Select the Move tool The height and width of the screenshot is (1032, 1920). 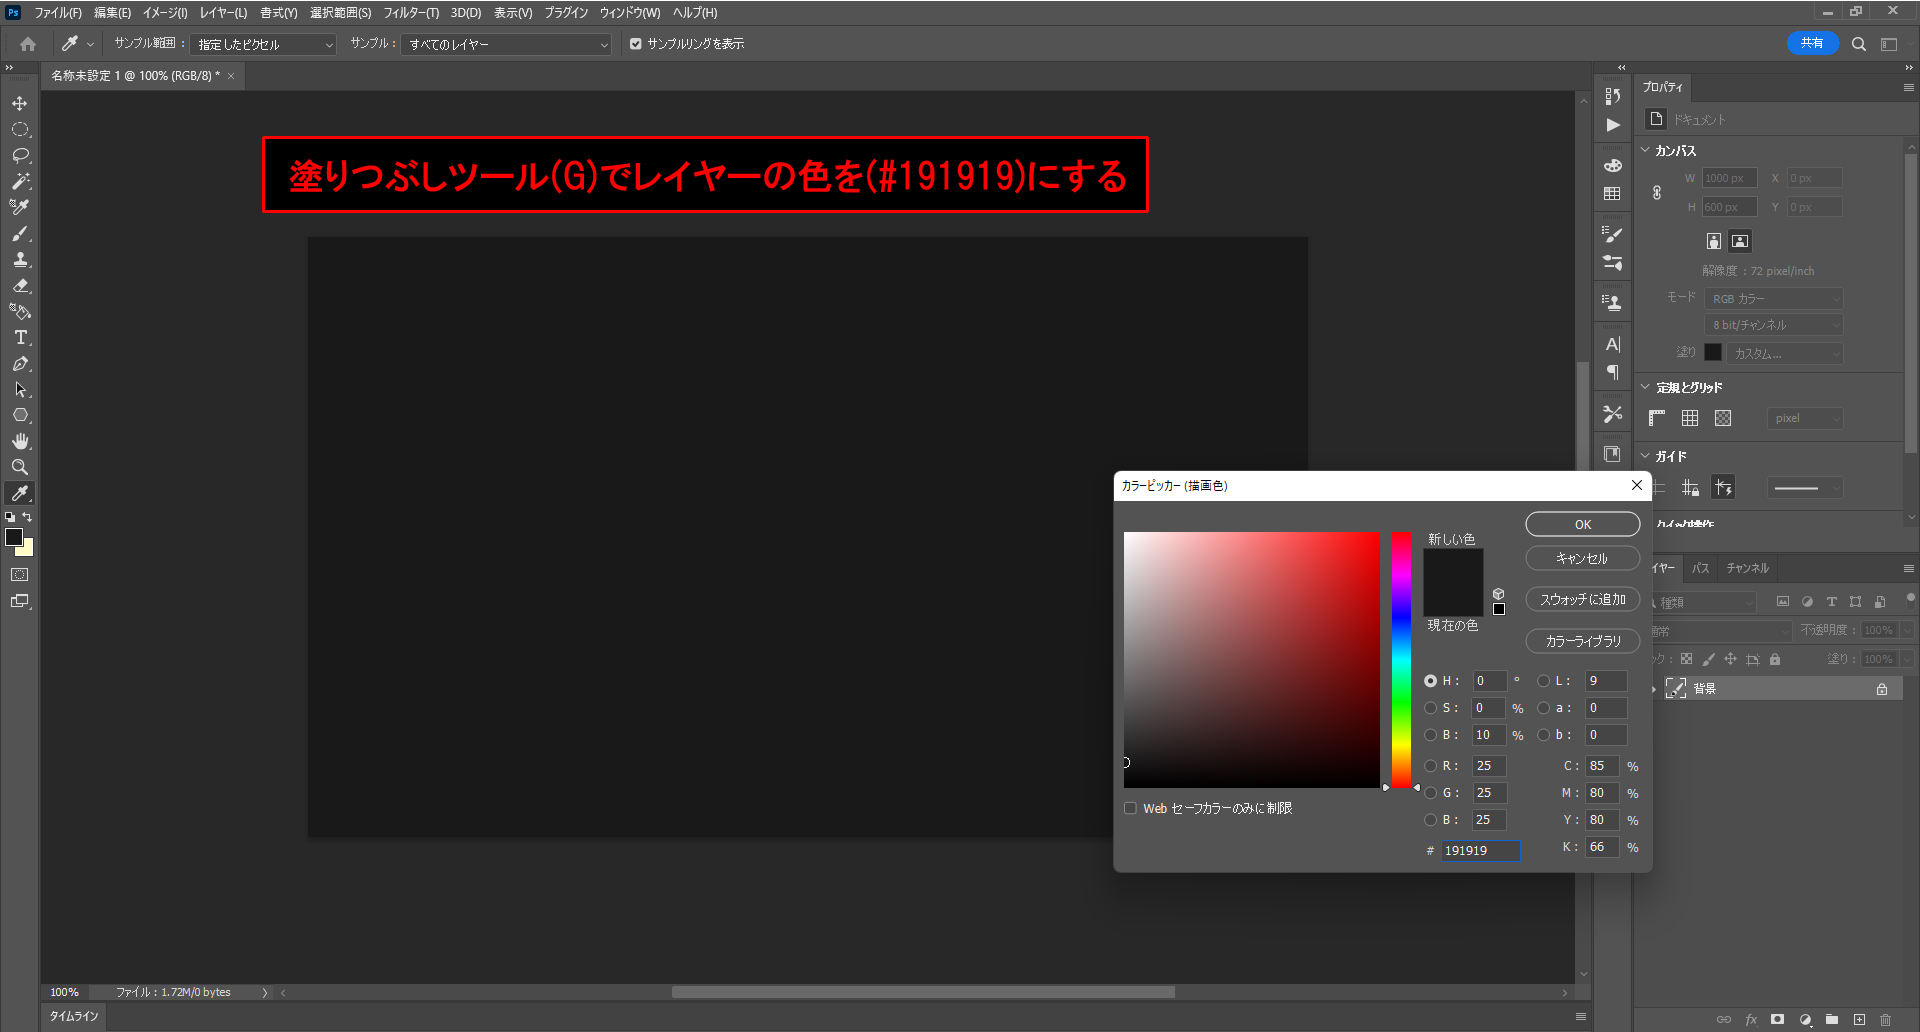(20, 103)
